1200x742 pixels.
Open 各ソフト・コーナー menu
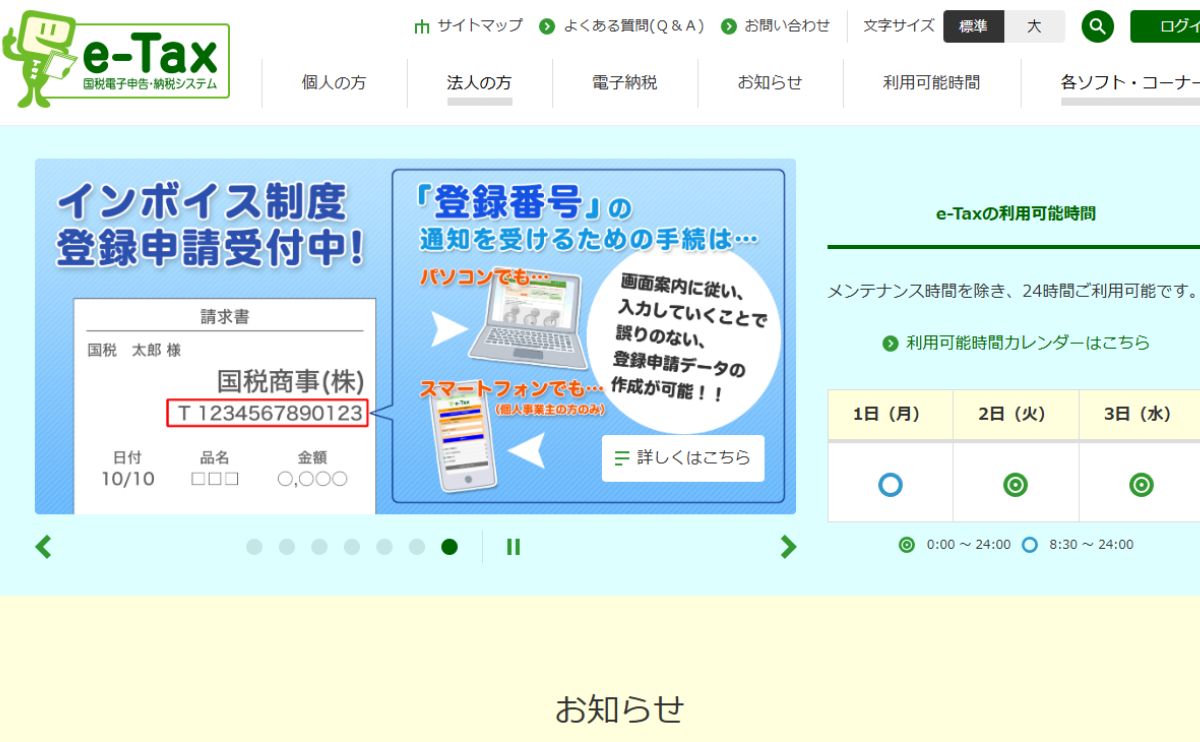(x=1130, y=83)
